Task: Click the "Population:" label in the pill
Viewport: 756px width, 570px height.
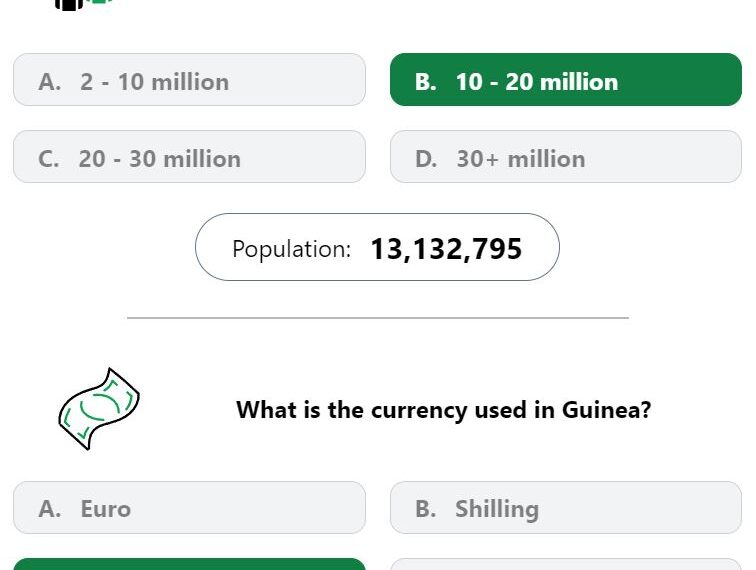Action: tap(291, 249)
